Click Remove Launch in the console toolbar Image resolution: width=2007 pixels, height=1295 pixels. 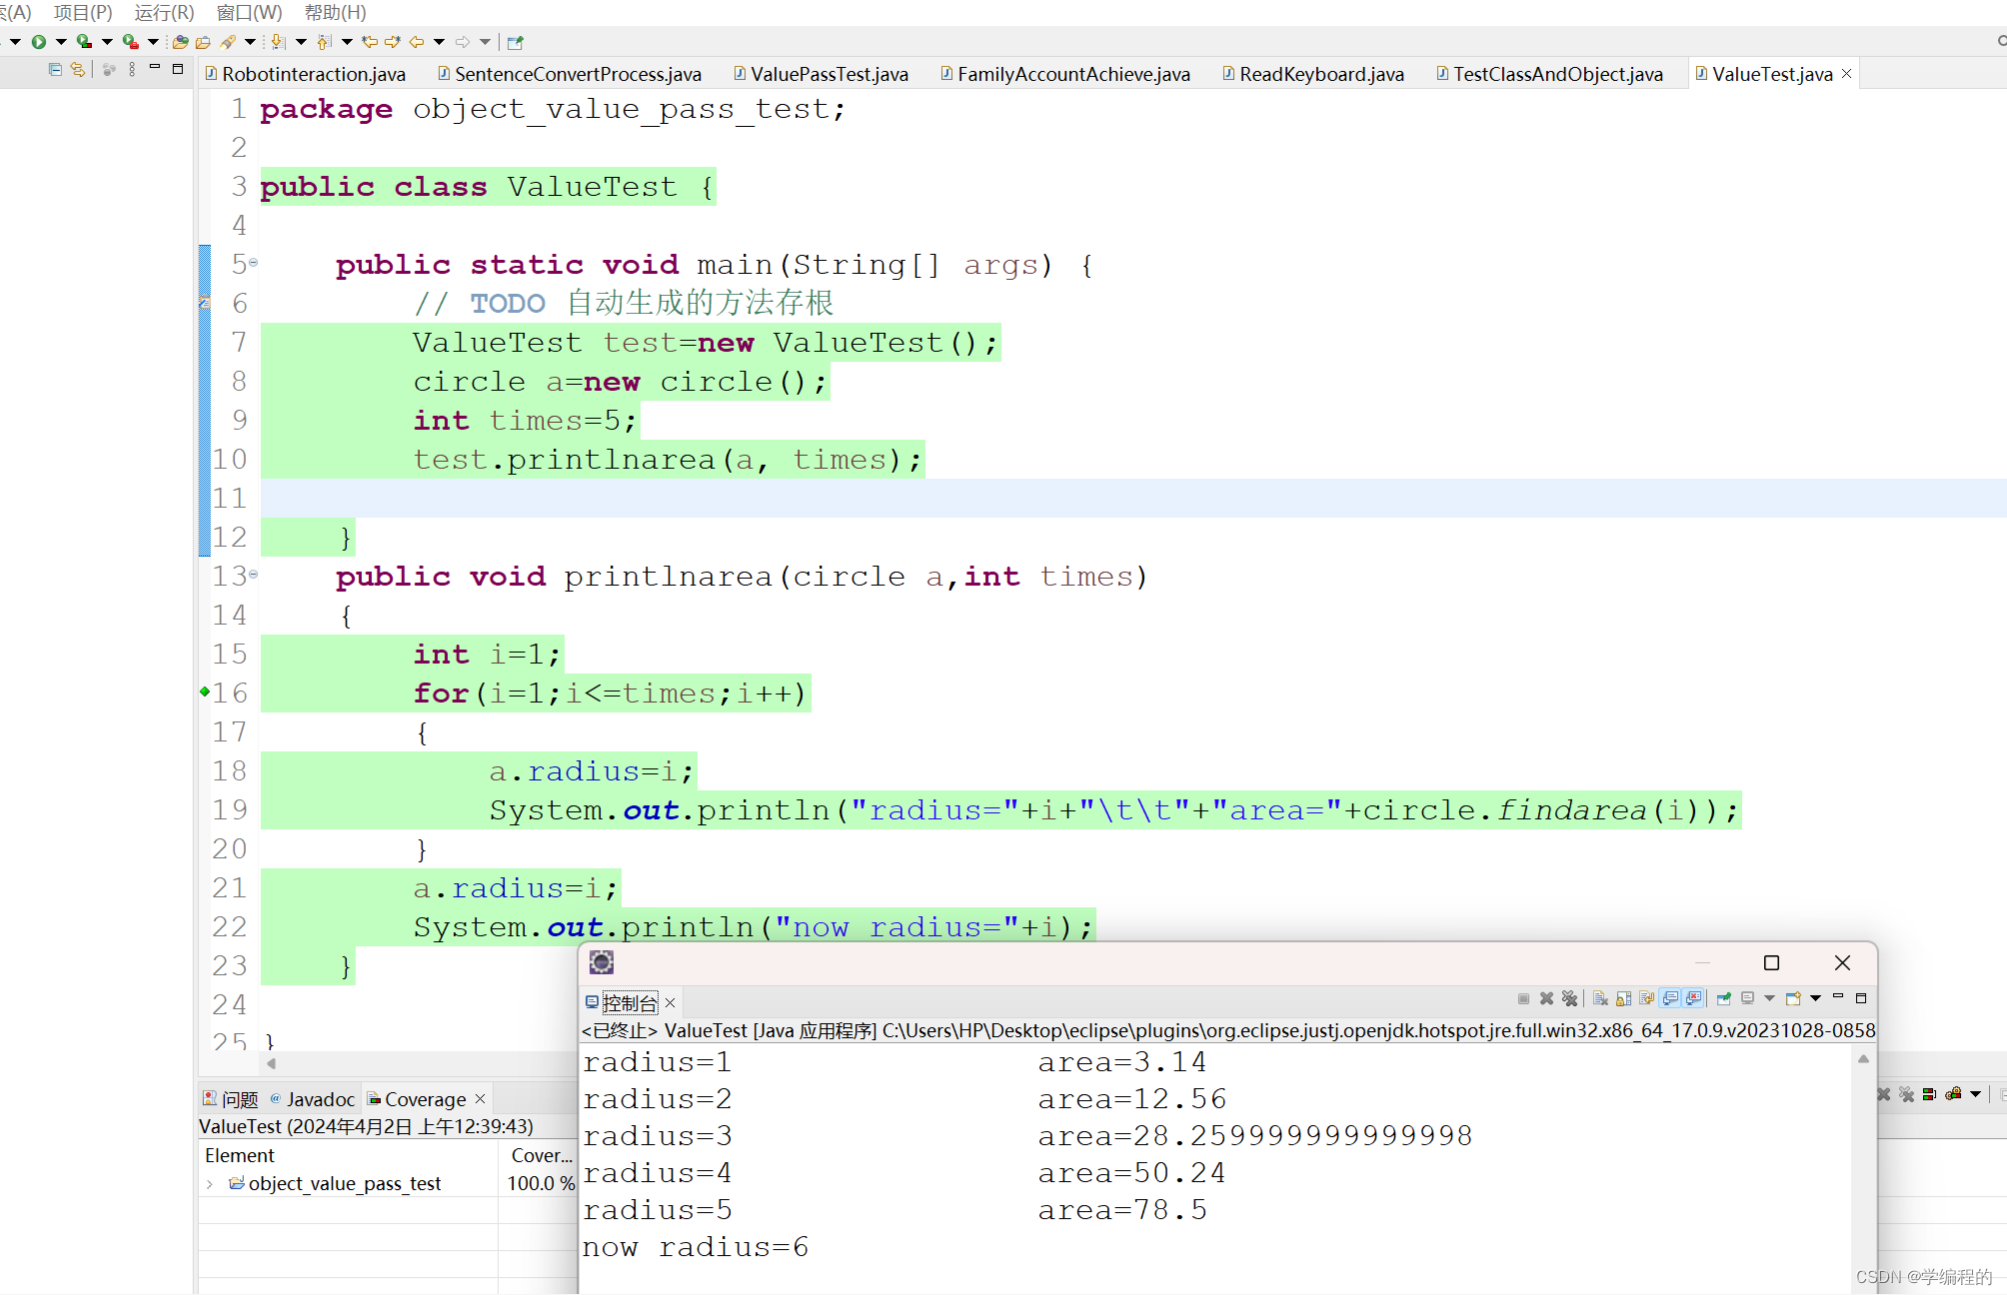(1546, 998)
